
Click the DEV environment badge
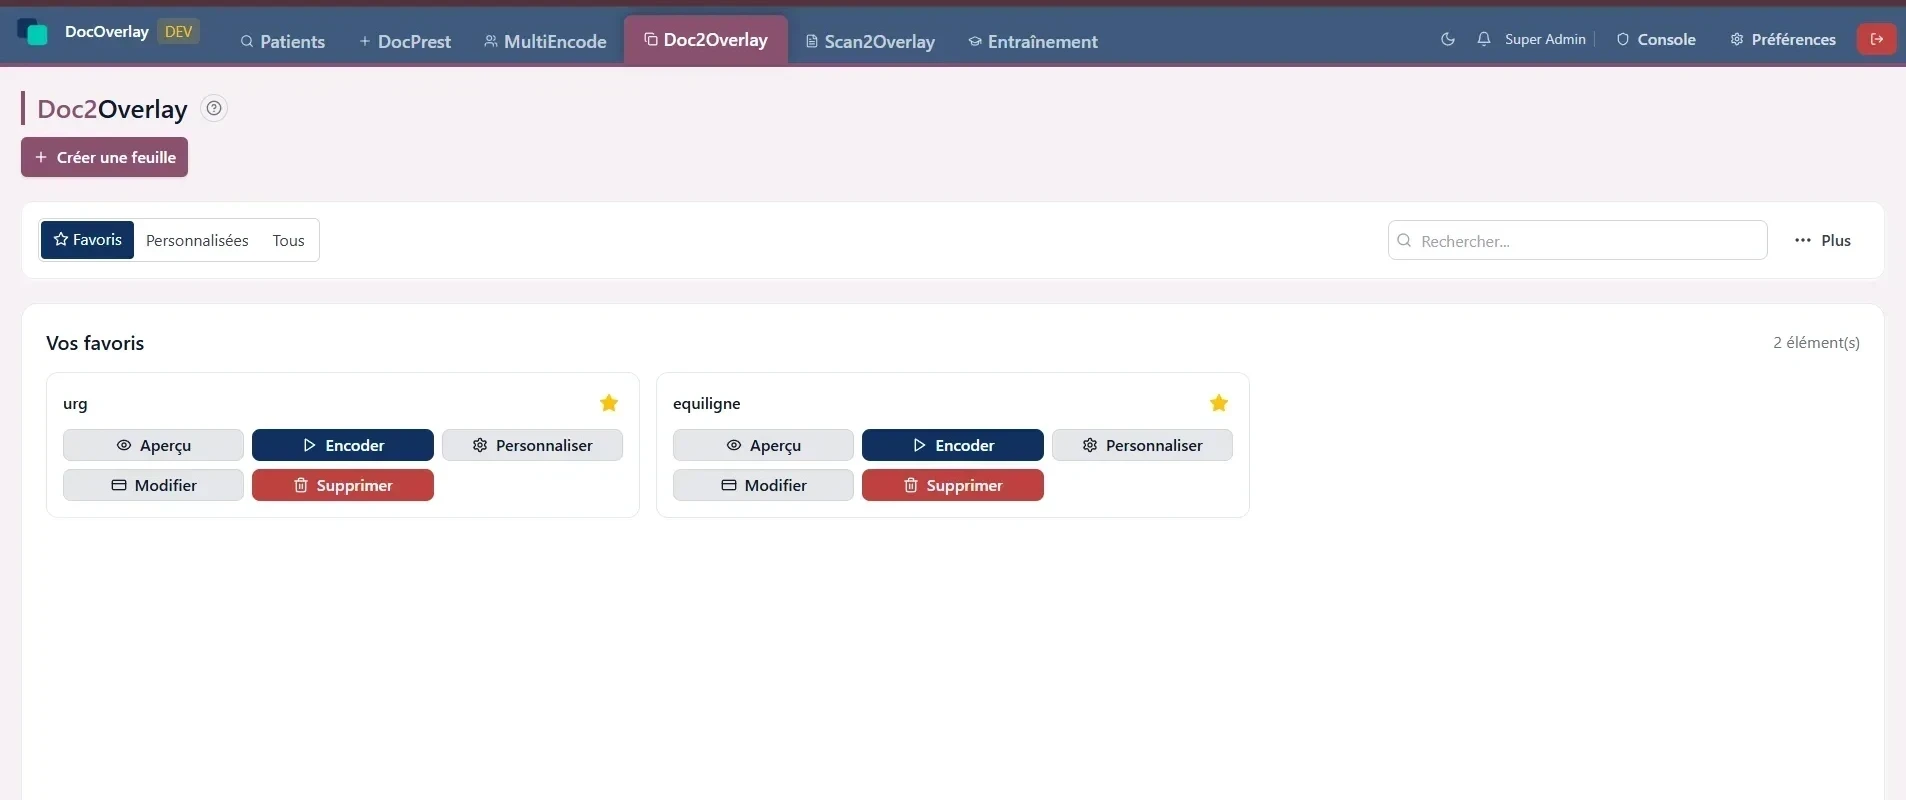[x=178, y=32]
